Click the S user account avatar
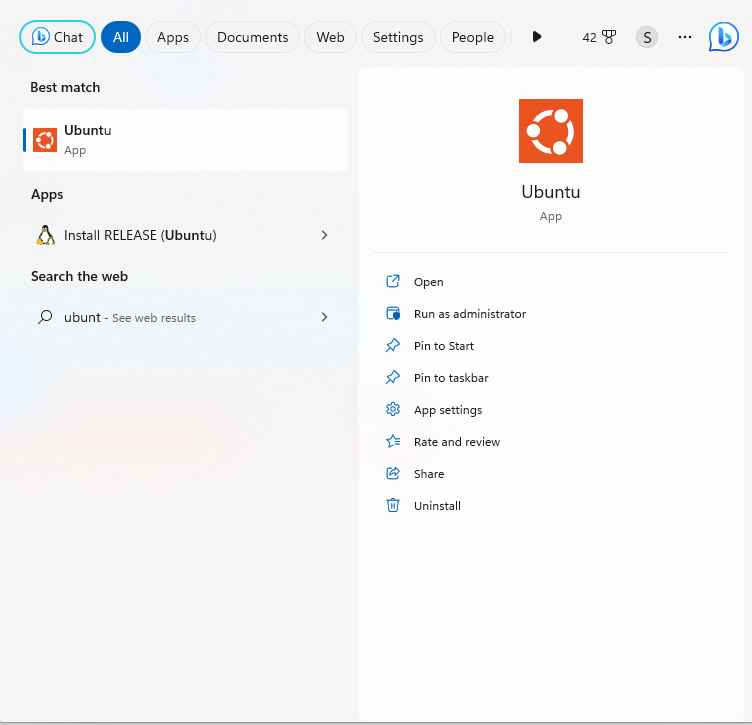 tap(647, 37)
